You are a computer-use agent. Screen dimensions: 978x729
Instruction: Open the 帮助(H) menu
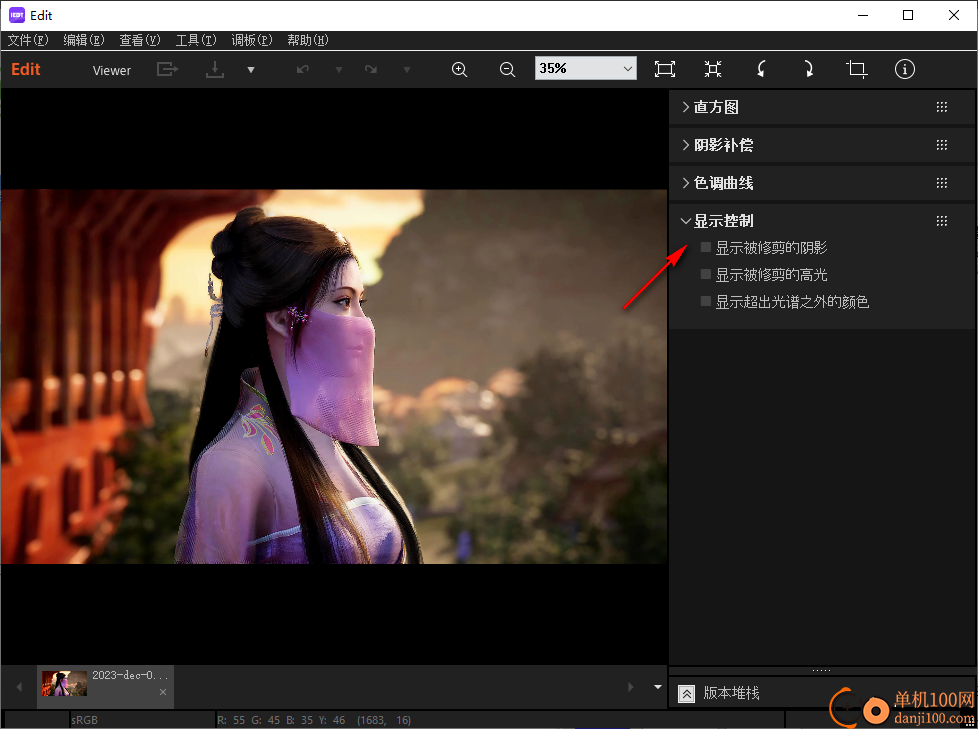pyautogui.click(x=307, y=41)
